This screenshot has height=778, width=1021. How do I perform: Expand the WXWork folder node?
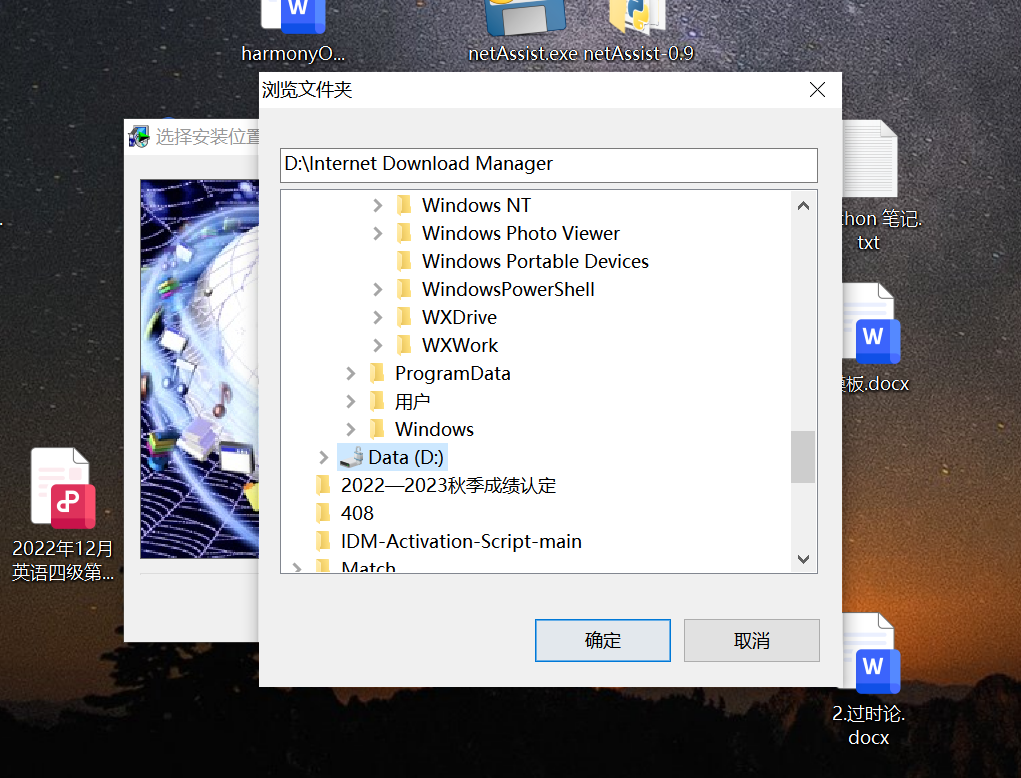coord(378,346)
